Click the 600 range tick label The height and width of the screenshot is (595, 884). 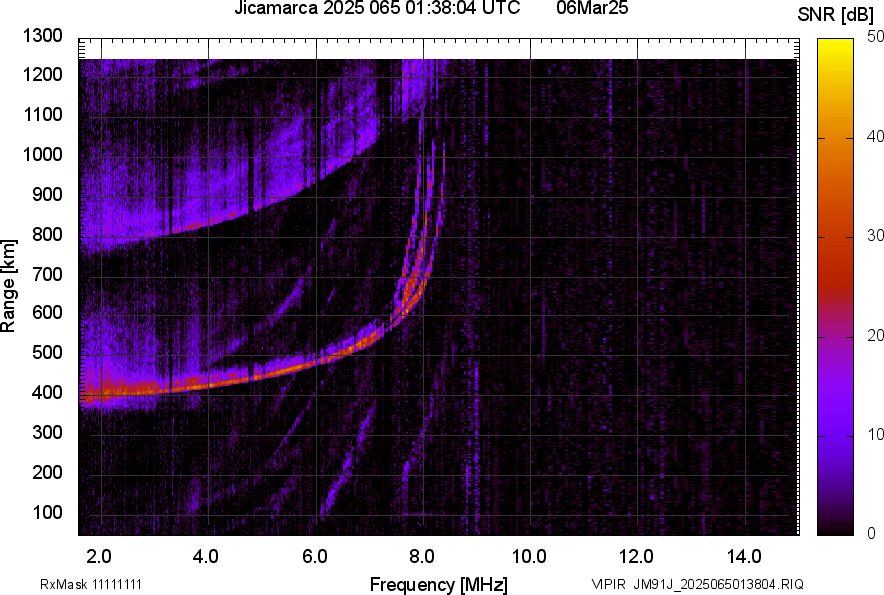(47, 312)
